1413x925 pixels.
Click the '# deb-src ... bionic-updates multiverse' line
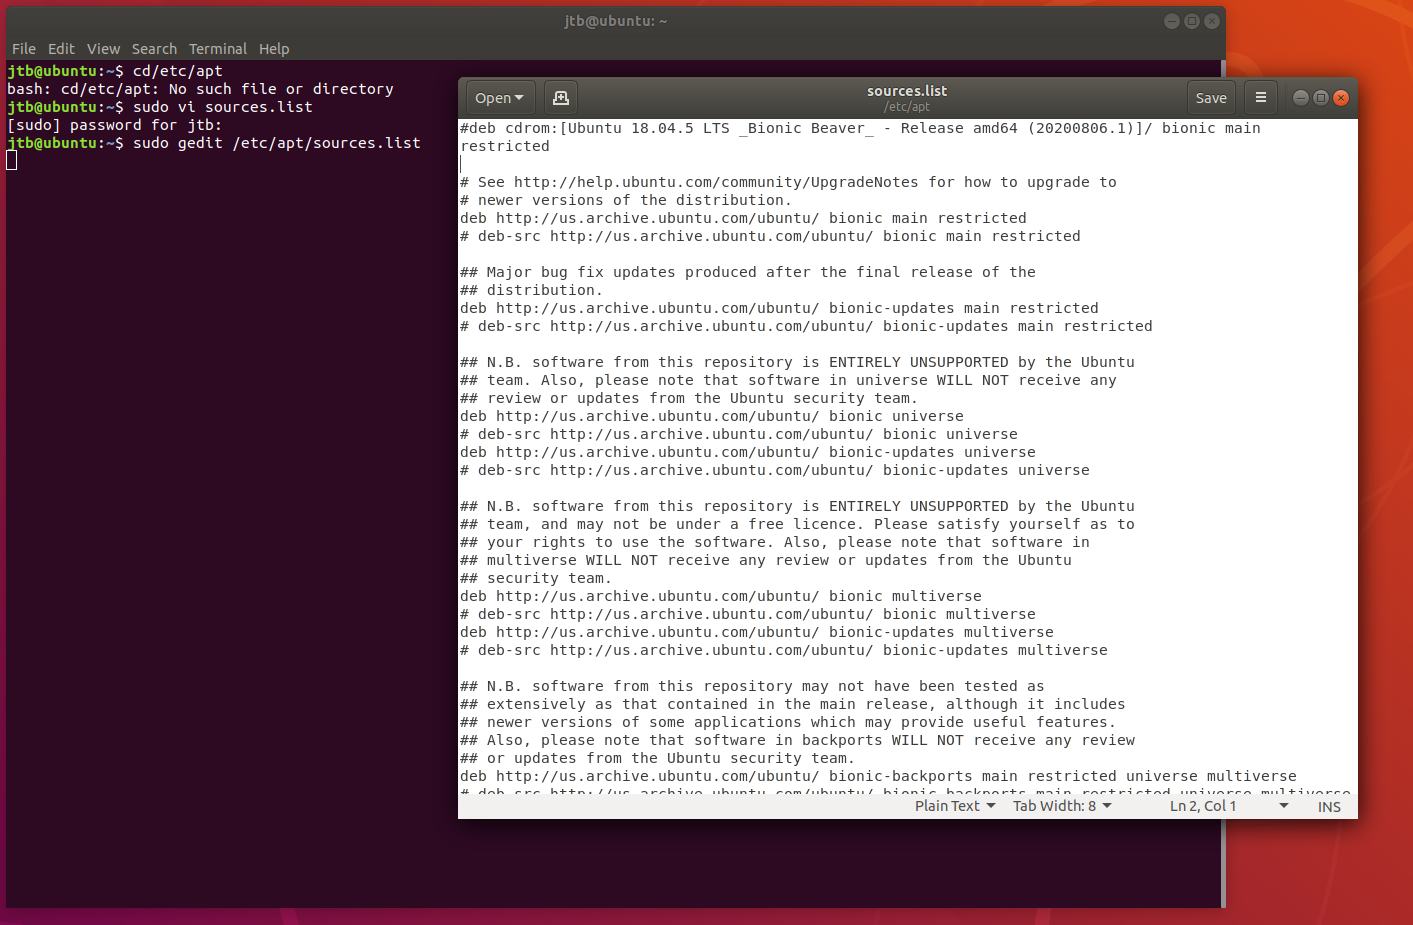[784, 650]
